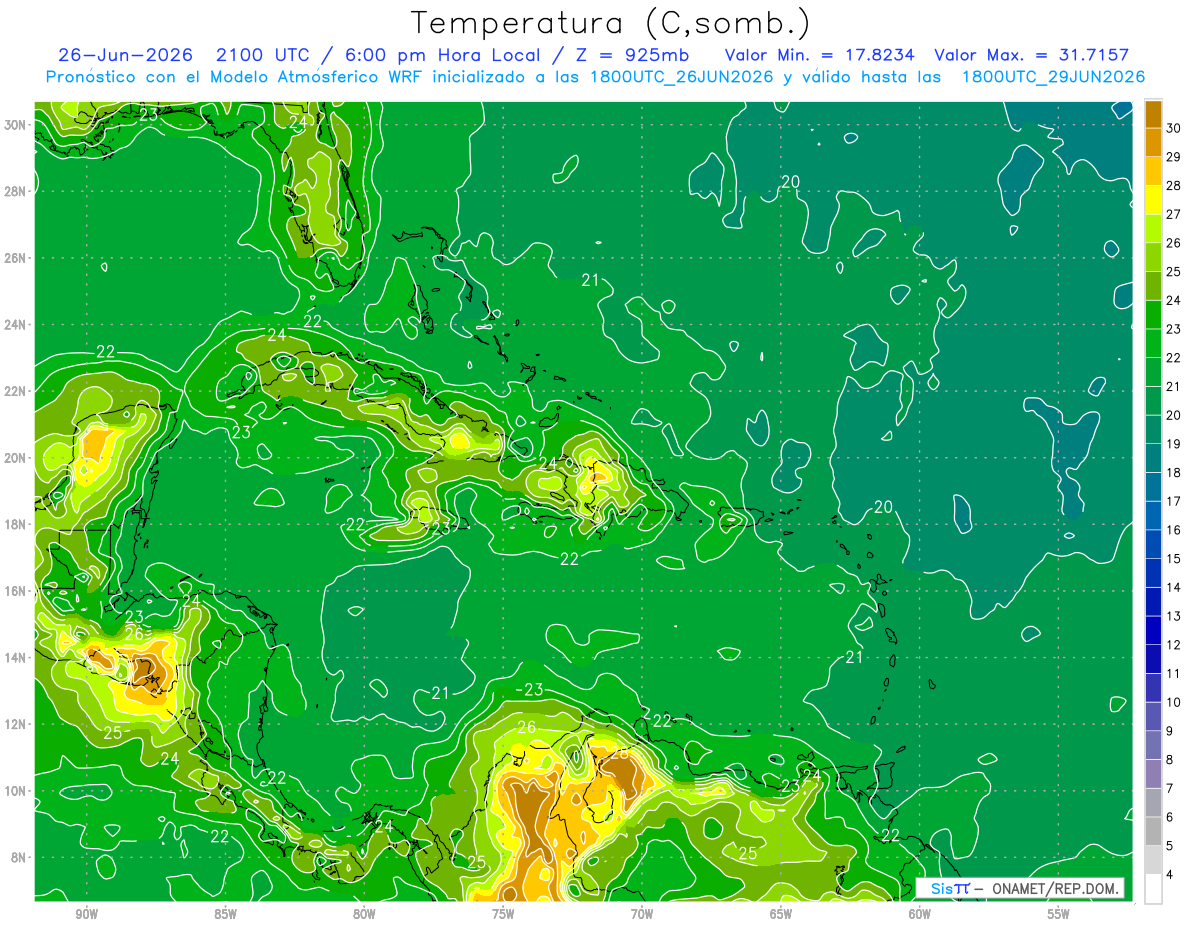This screenshot has height=927, width=1200.
Task: Click the 28N latitude axis label
Action: 16,191
